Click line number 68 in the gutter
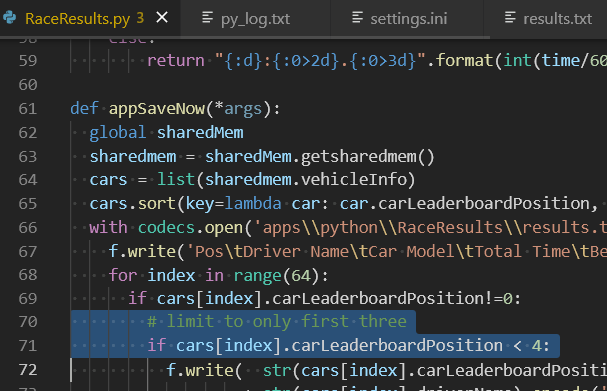Image resolution: width=607 pixels, height=391 pixels. [x=28, y=275]
